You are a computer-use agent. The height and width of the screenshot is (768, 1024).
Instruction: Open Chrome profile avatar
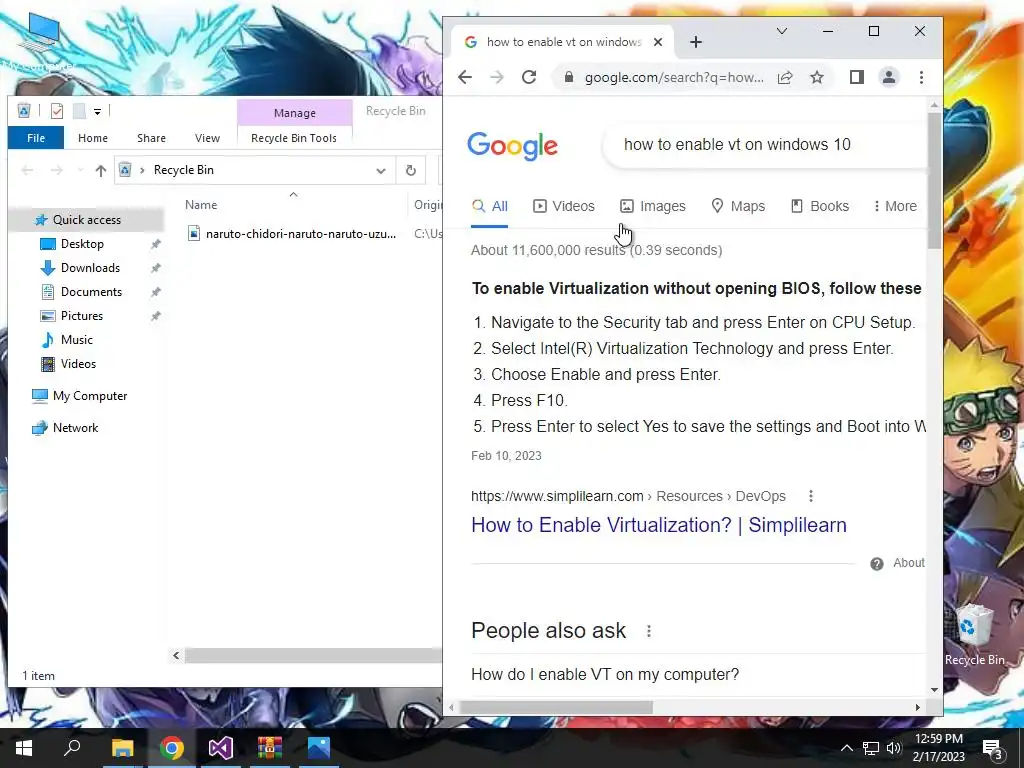(889, 77)
